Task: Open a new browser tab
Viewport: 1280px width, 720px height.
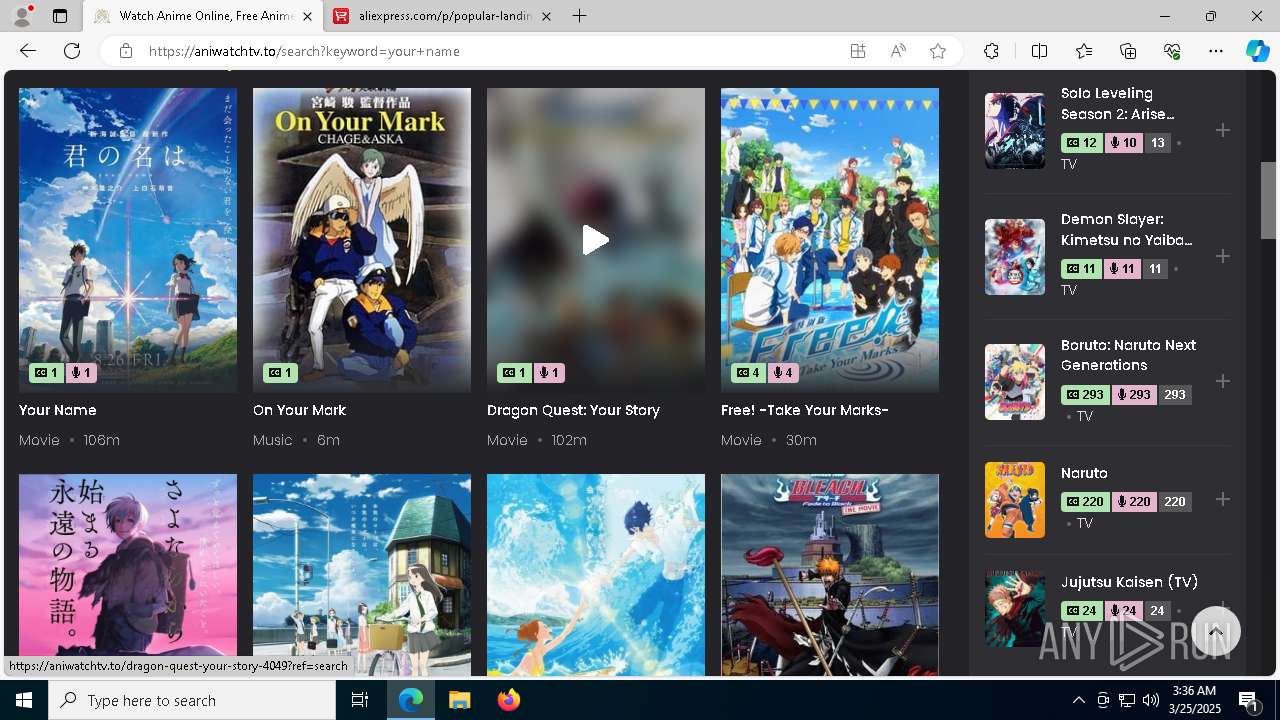Action: point(580,16)
